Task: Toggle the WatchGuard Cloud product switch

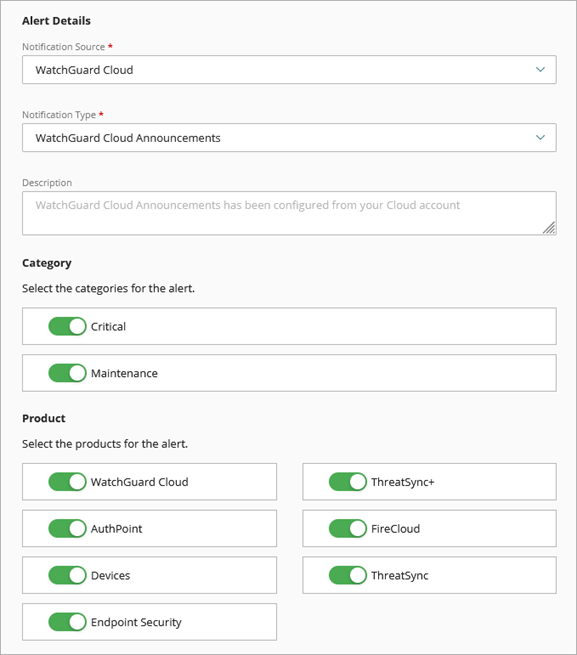Action: [67, 482]
